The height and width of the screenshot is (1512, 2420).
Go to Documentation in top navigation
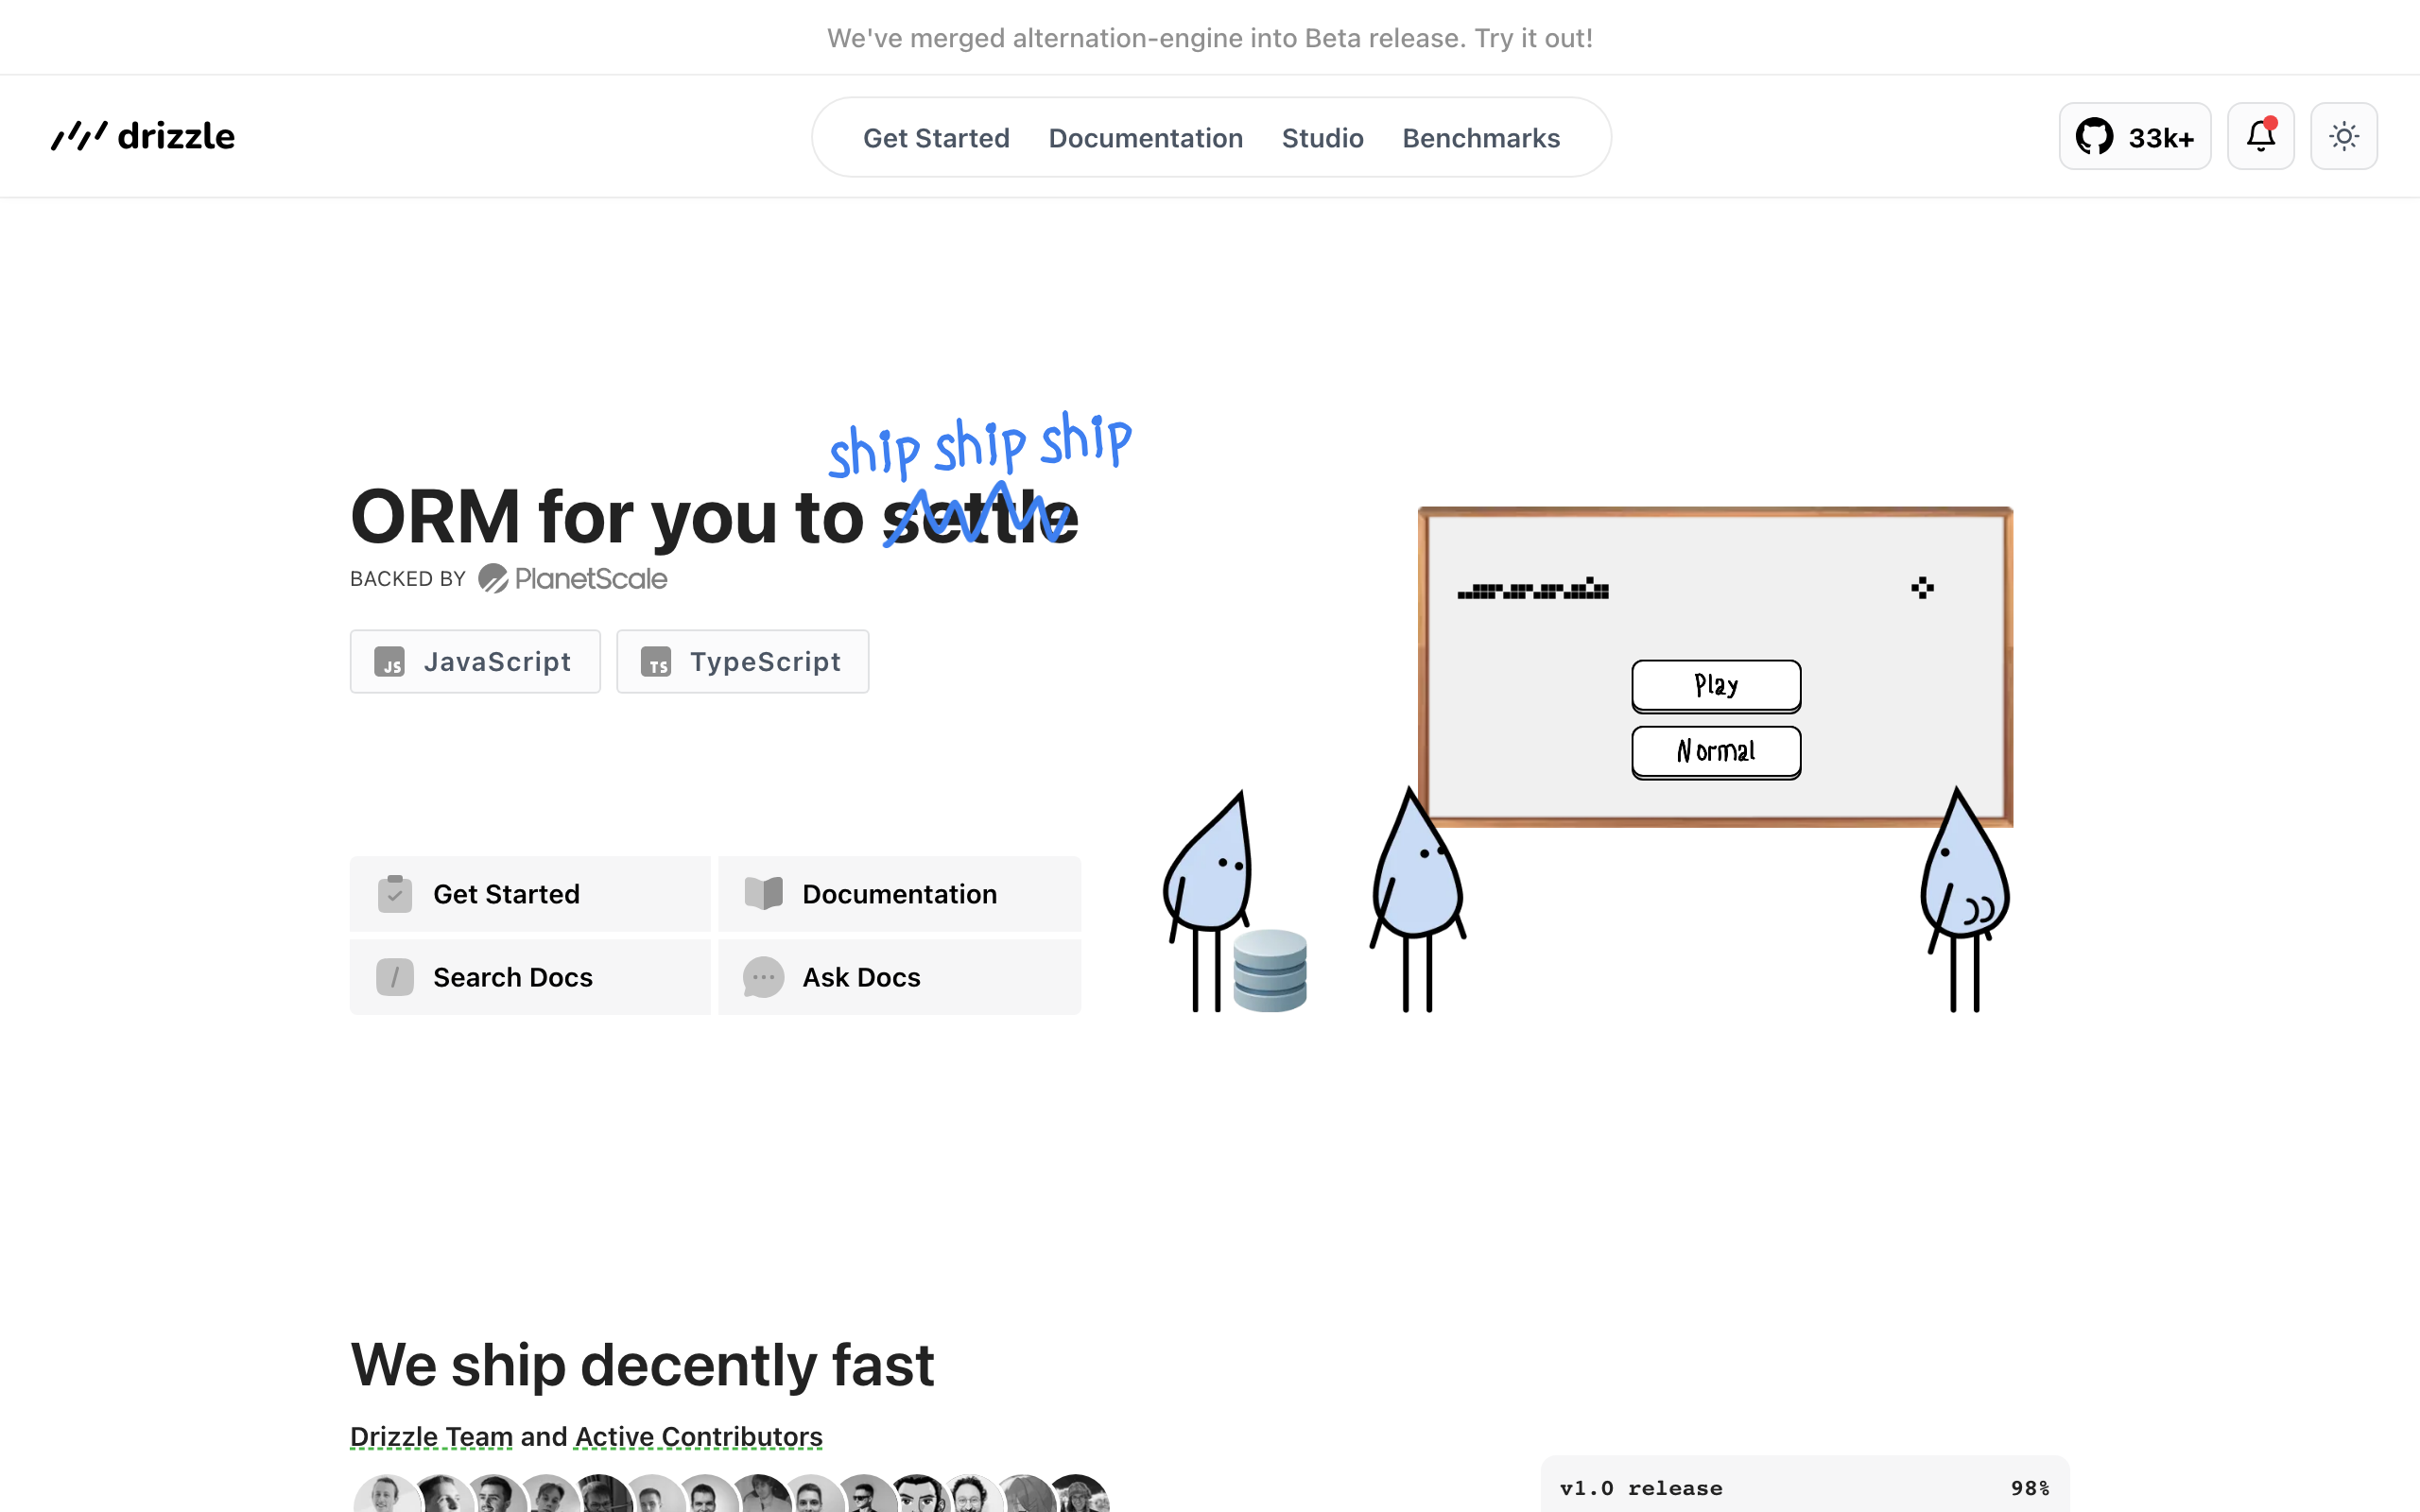point(1145,138)
